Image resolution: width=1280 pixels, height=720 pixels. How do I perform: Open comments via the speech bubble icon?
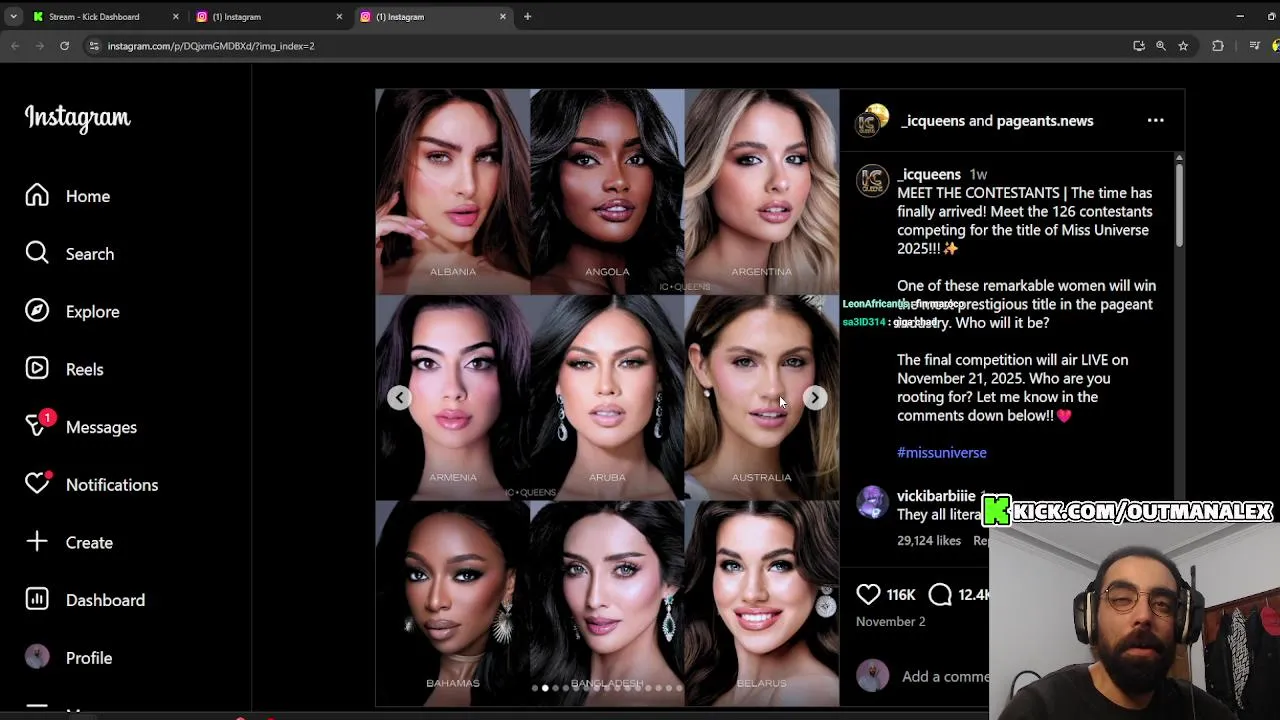[x=940, y=594]
